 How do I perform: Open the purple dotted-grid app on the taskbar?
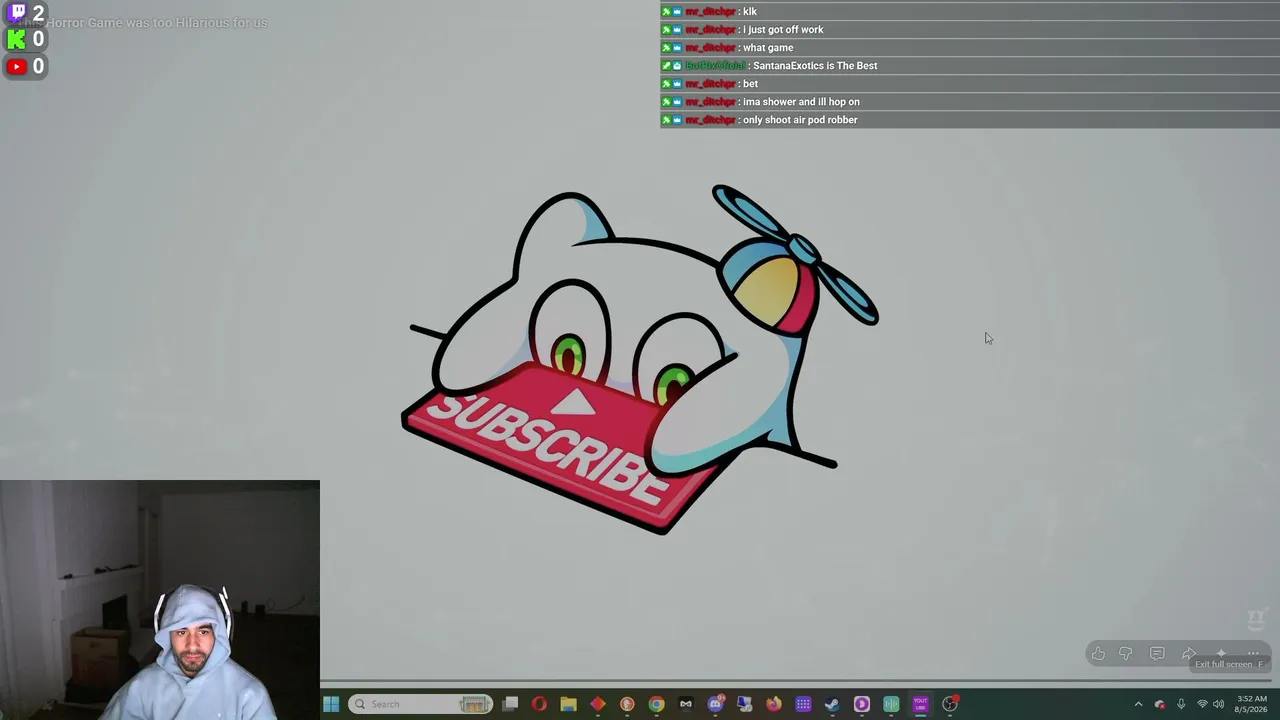(x=803, y=704)
